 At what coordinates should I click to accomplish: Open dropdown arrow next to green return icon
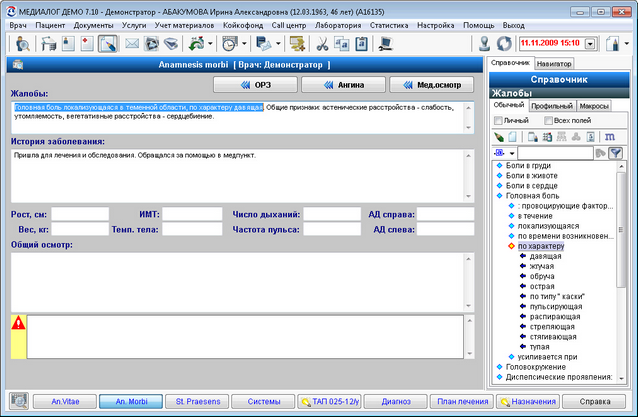tap(210, 44)
